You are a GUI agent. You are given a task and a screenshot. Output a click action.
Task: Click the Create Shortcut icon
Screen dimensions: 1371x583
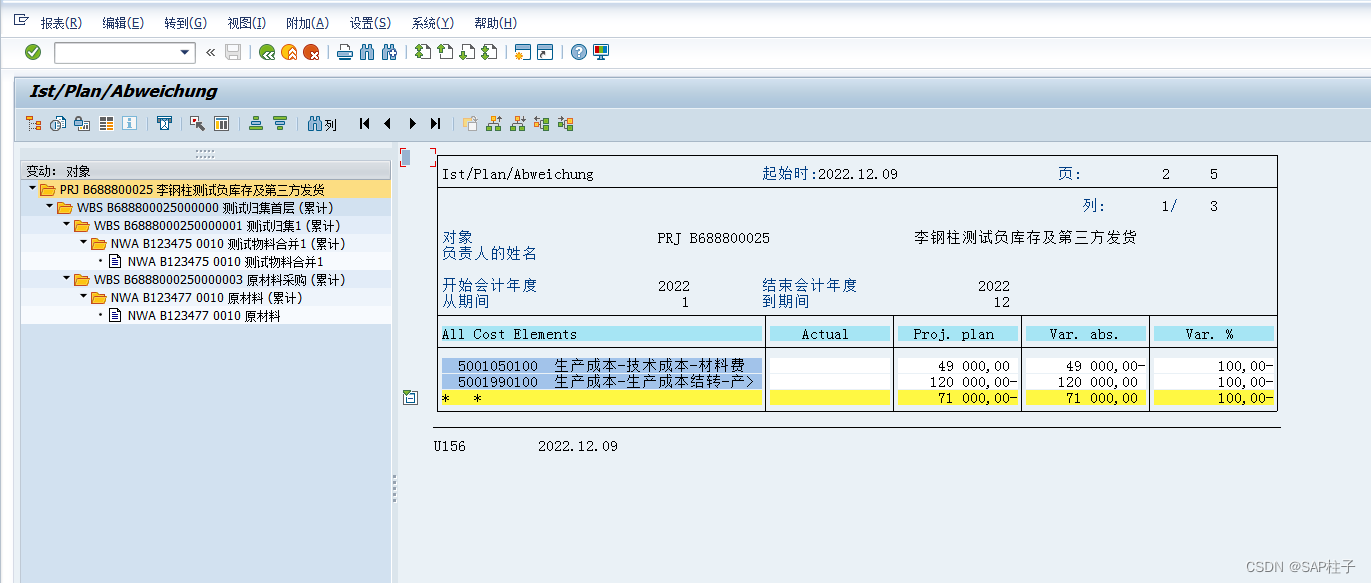pos(545,52)
